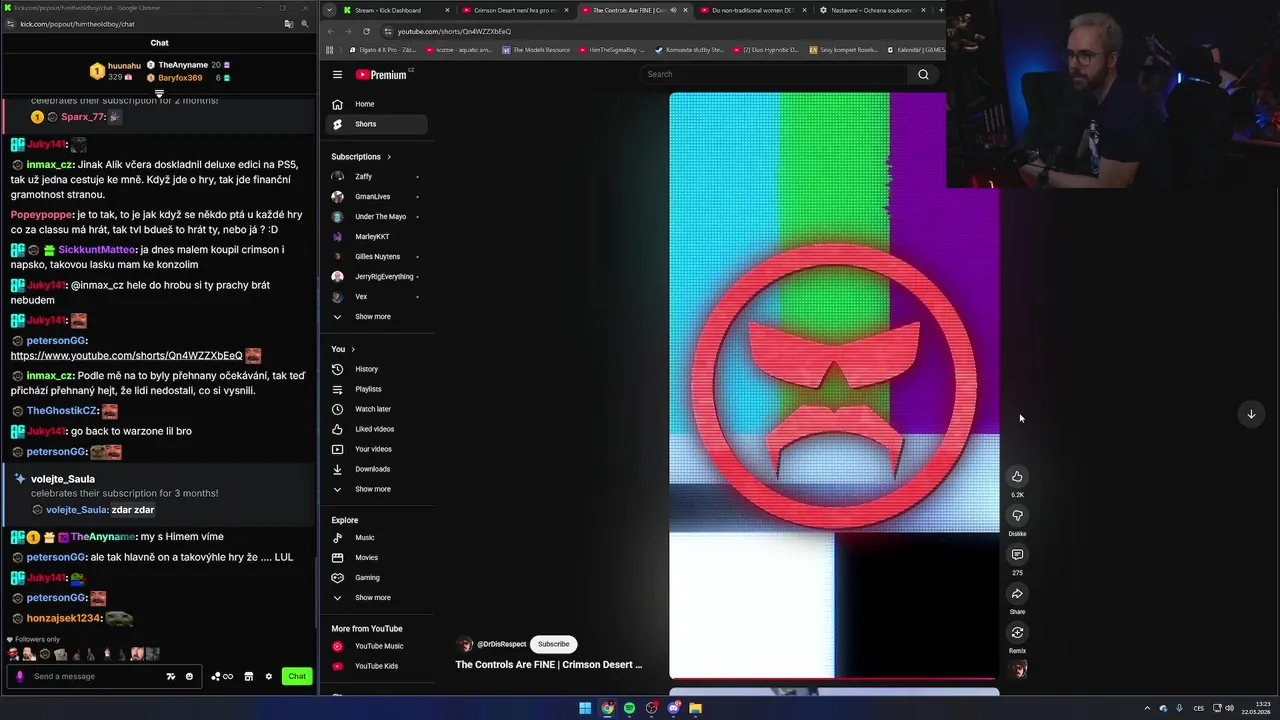Open the Remix option
The width and height of the screenshot is (1280, 720).
coord(1017,632)
